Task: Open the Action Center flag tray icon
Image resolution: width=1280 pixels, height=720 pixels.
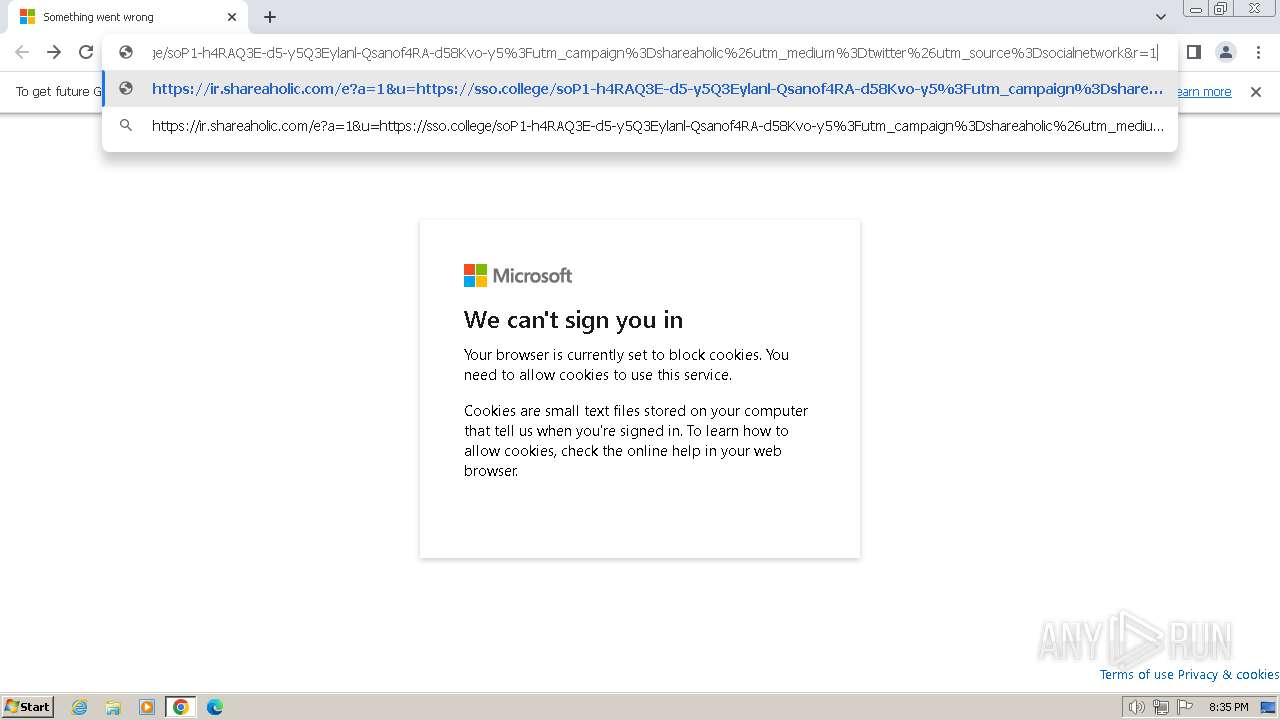Action: [x=1185, y=707]
